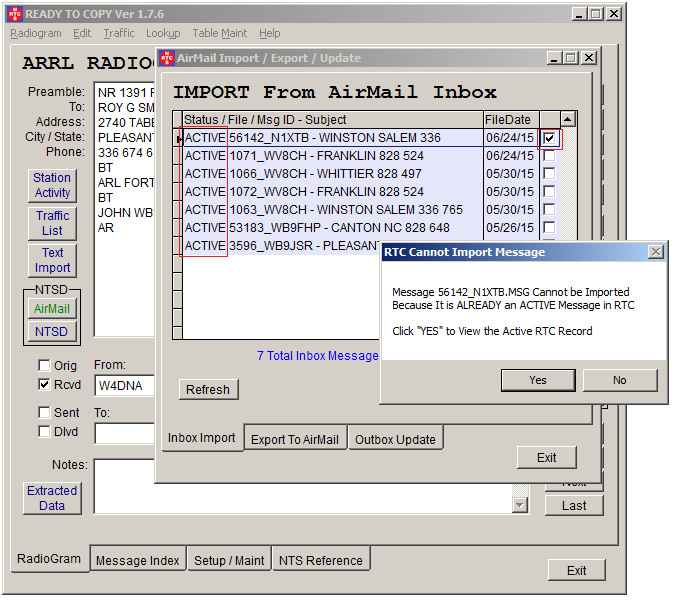Check the 1072_WV8CH Franklin message checkbox
The height and width of the screenshot is (602, 677).
pyautogui.click(x=549, y=191)
